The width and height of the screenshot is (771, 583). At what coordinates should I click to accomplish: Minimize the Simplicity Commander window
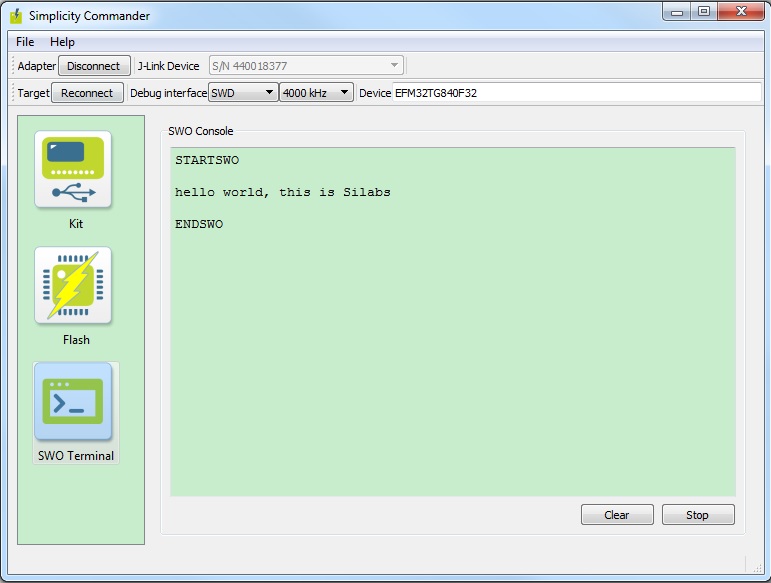point(677,11)
